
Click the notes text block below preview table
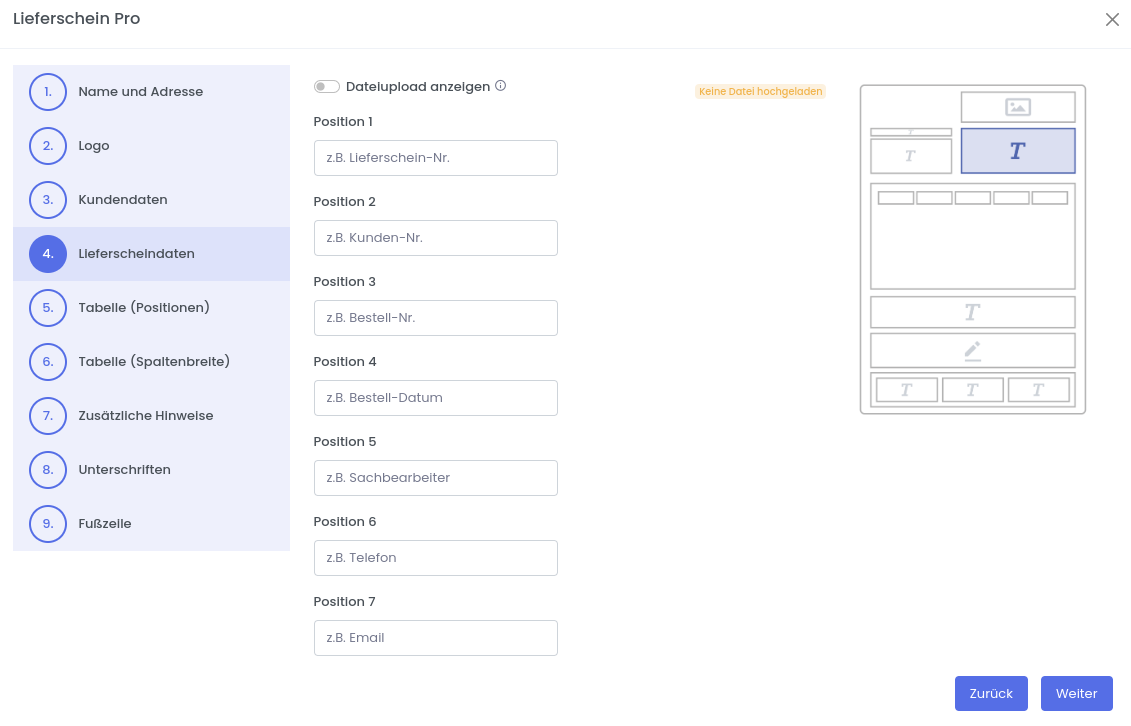click(x=972, y=312)
